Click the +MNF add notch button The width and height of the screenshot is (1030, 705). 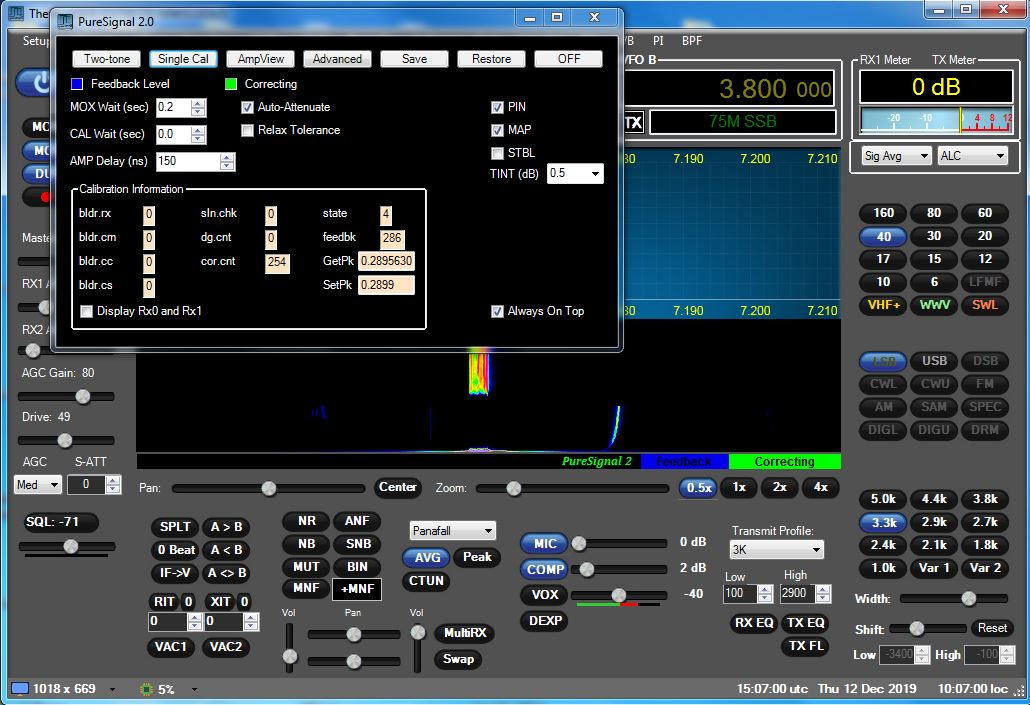coord(357,589)
